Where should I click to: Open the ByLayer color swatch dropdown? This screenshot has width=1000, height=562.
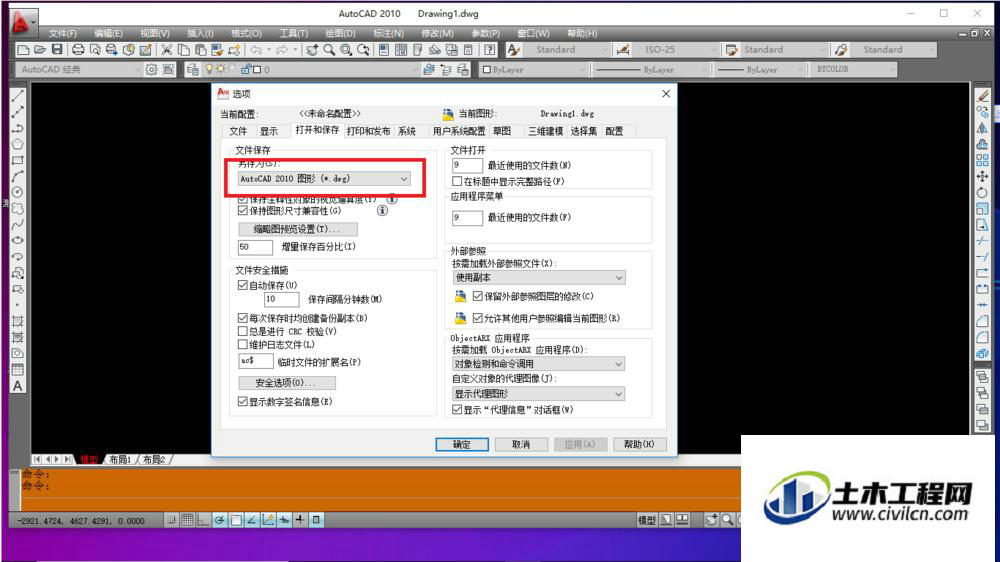pyautogui.click(x=533, y=70)
